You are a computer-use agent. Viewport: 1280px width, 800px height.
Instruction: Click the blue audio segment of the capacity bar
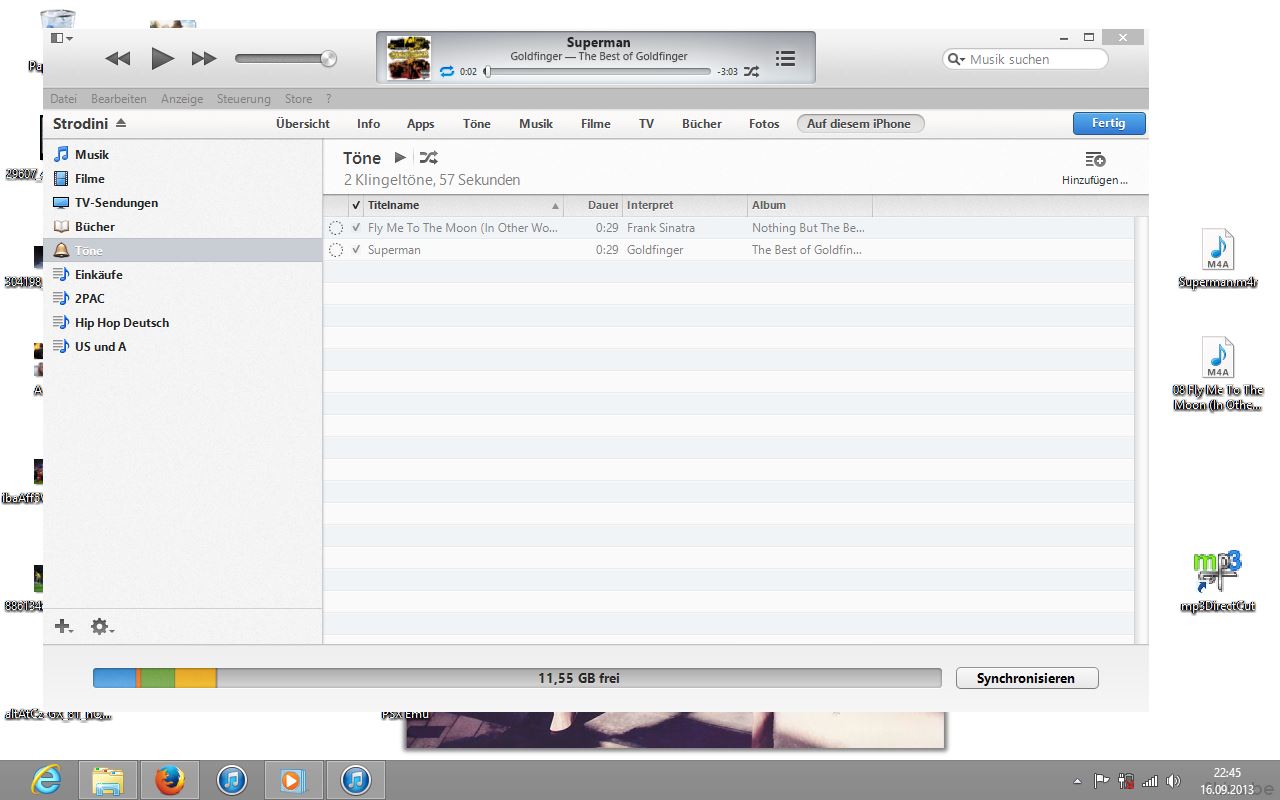pos(114,678)
